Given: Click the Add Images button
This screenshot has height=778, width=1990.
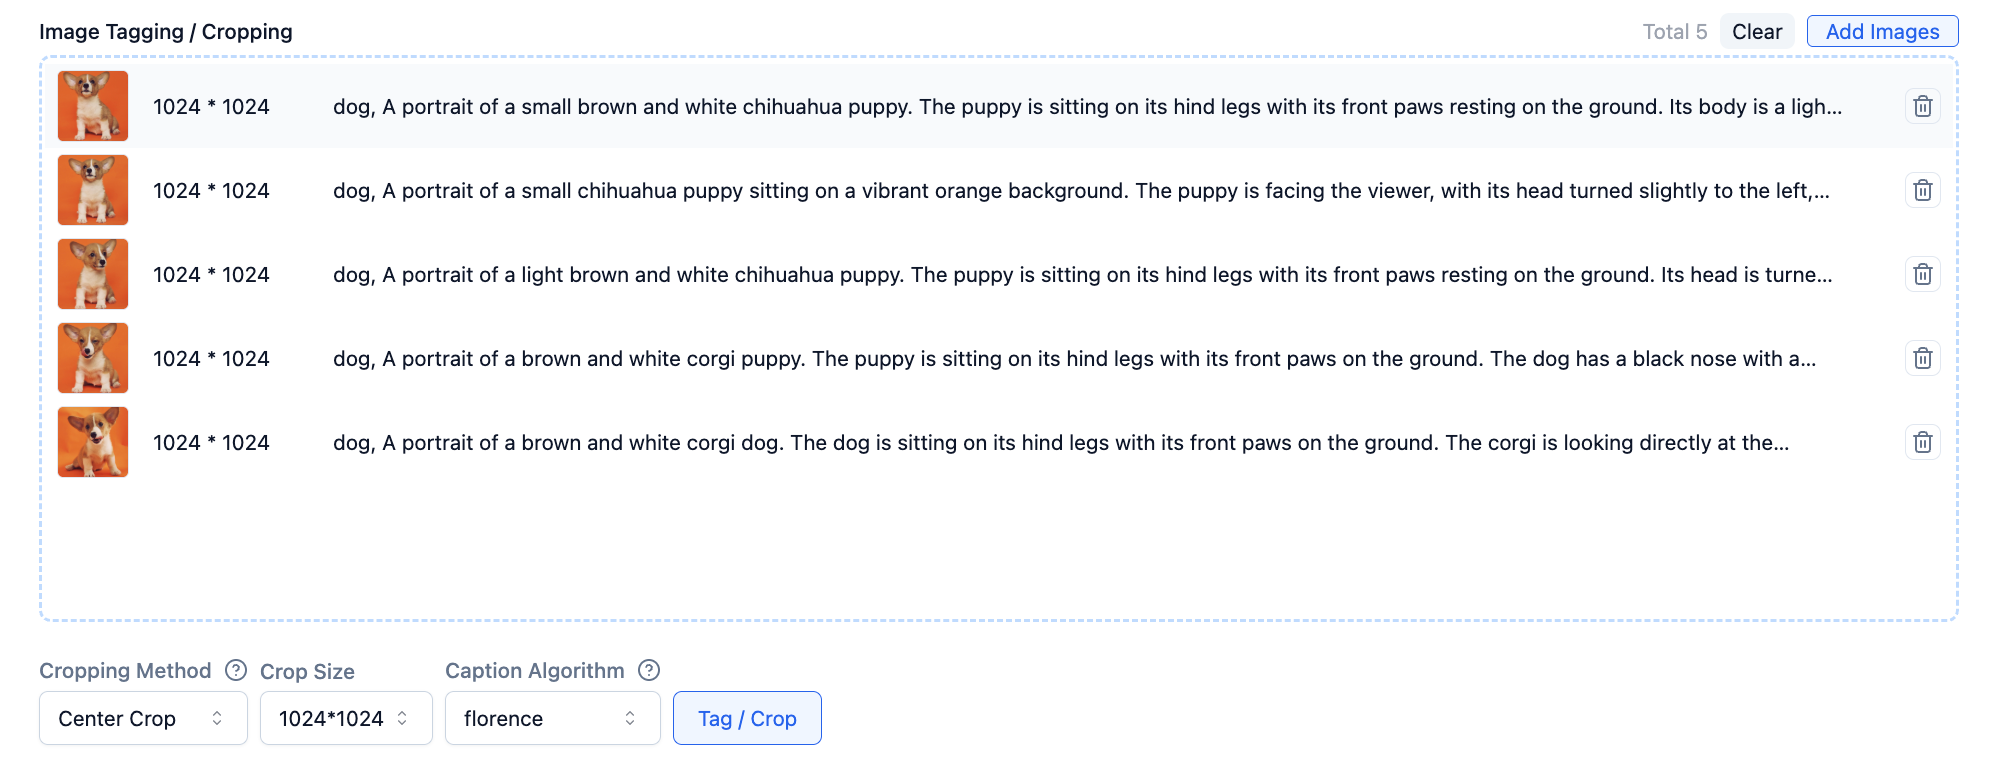Looking at the screenshot, I should pyautogui.click(x=1882, y=32).
